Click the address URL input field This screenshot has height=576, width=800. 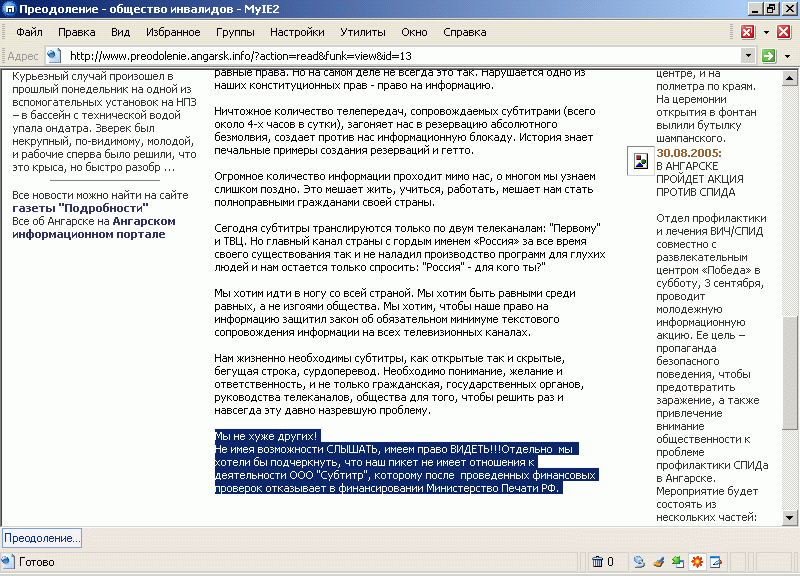403,56
